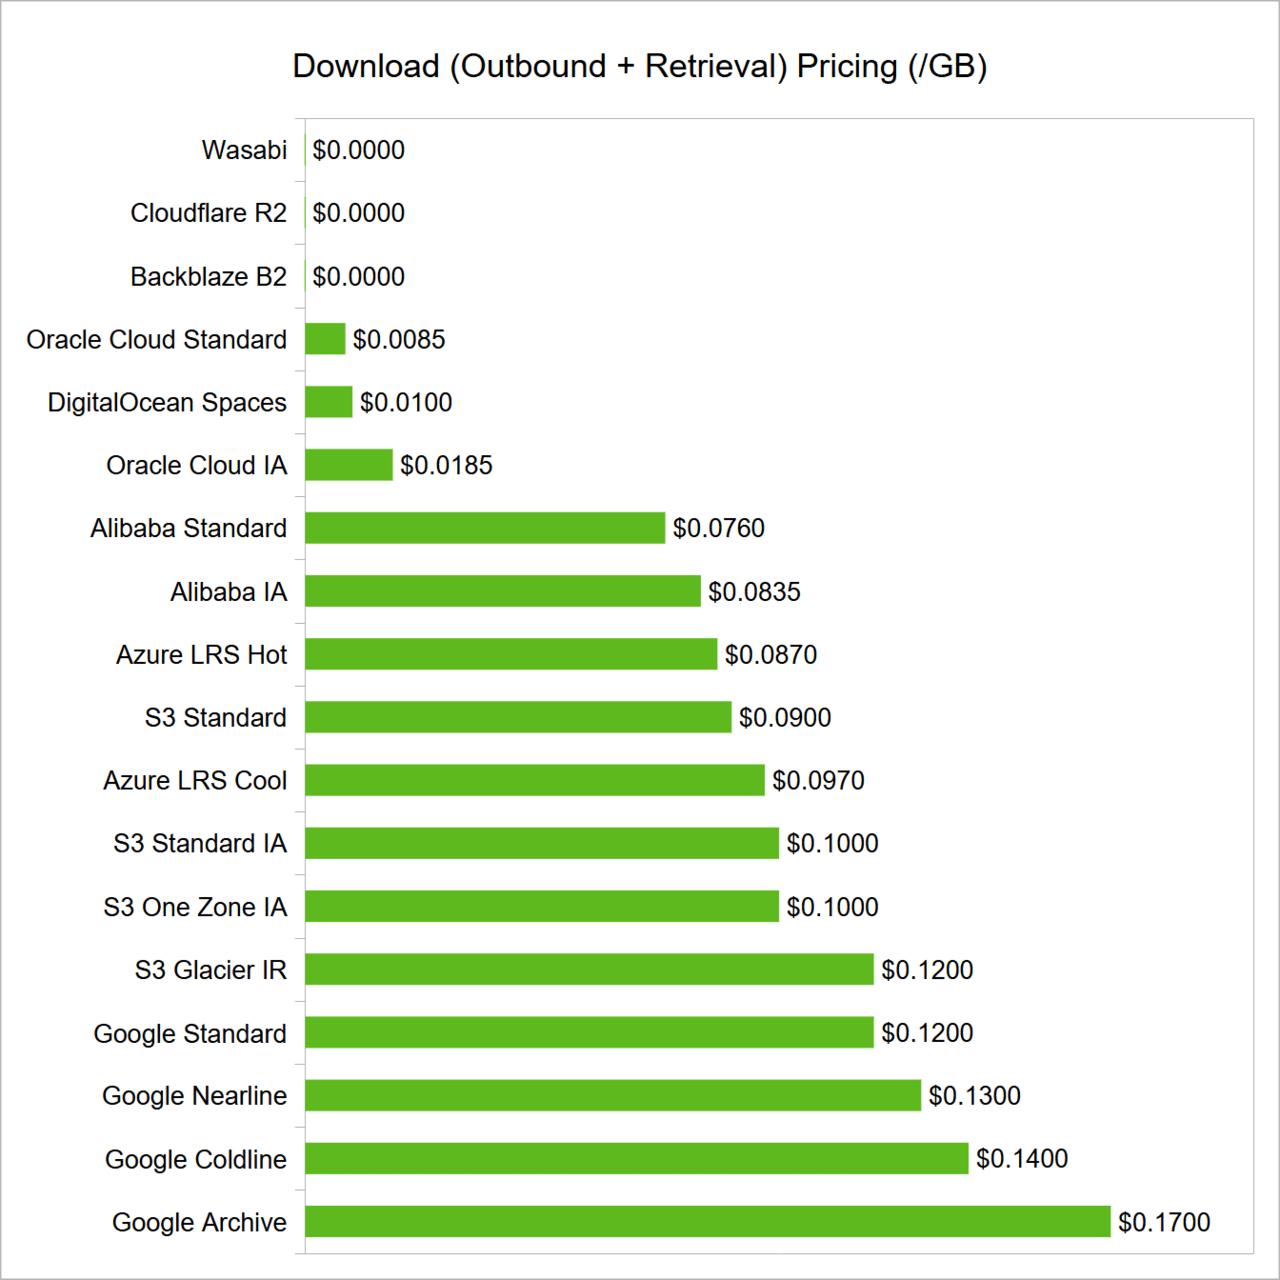Click the S3 Glacier IR green bar

[x=589, y=969]
